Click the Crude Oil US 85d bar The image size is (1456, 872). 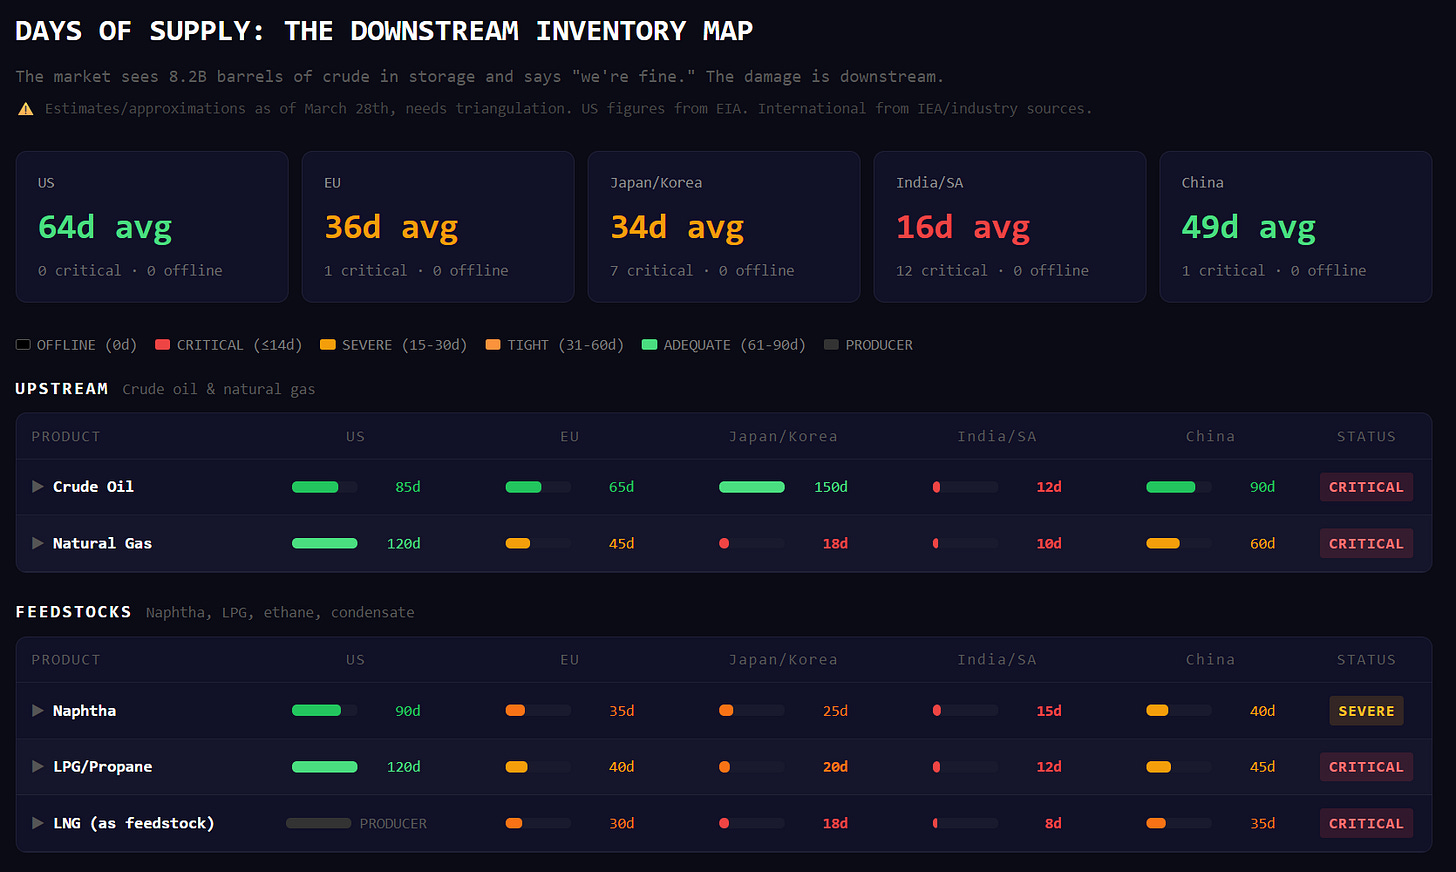(x=324, y=487)
